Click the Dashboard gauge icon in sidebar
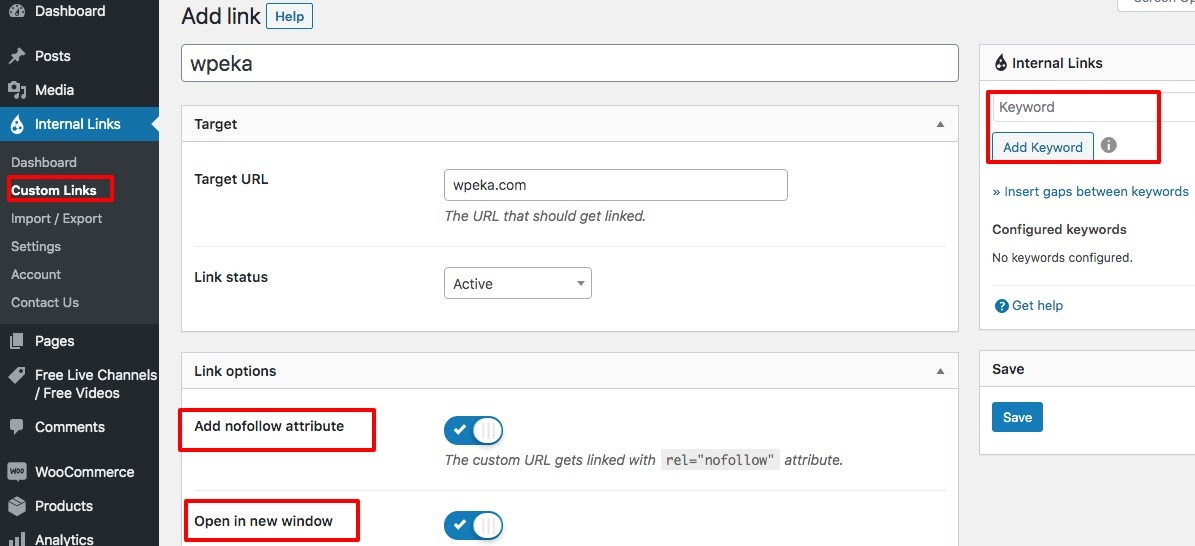Screen dimensions: 1195x546 tap(16, 11)
